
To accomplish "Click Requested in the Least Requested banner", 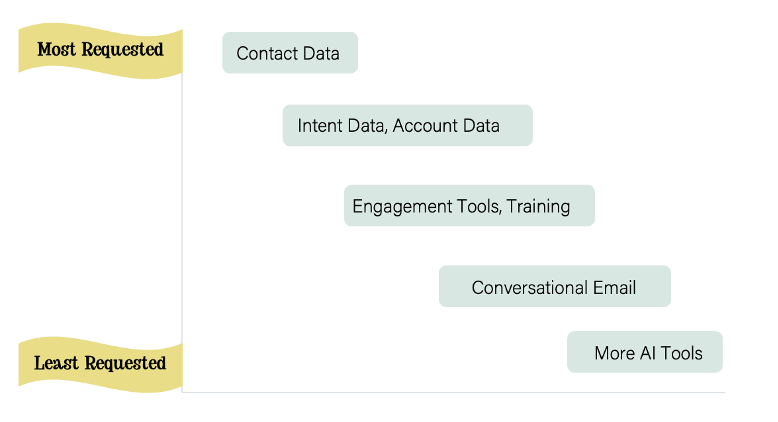I will [125, 363].
